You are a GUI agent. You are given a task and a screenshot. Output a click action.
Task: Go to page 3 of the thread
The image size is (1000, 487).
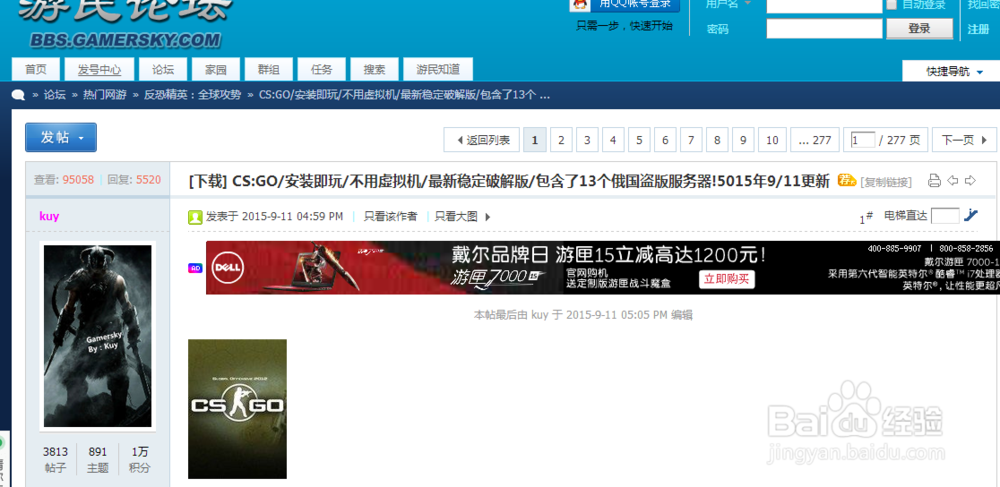pyautogui.click(x=587, y=140)
